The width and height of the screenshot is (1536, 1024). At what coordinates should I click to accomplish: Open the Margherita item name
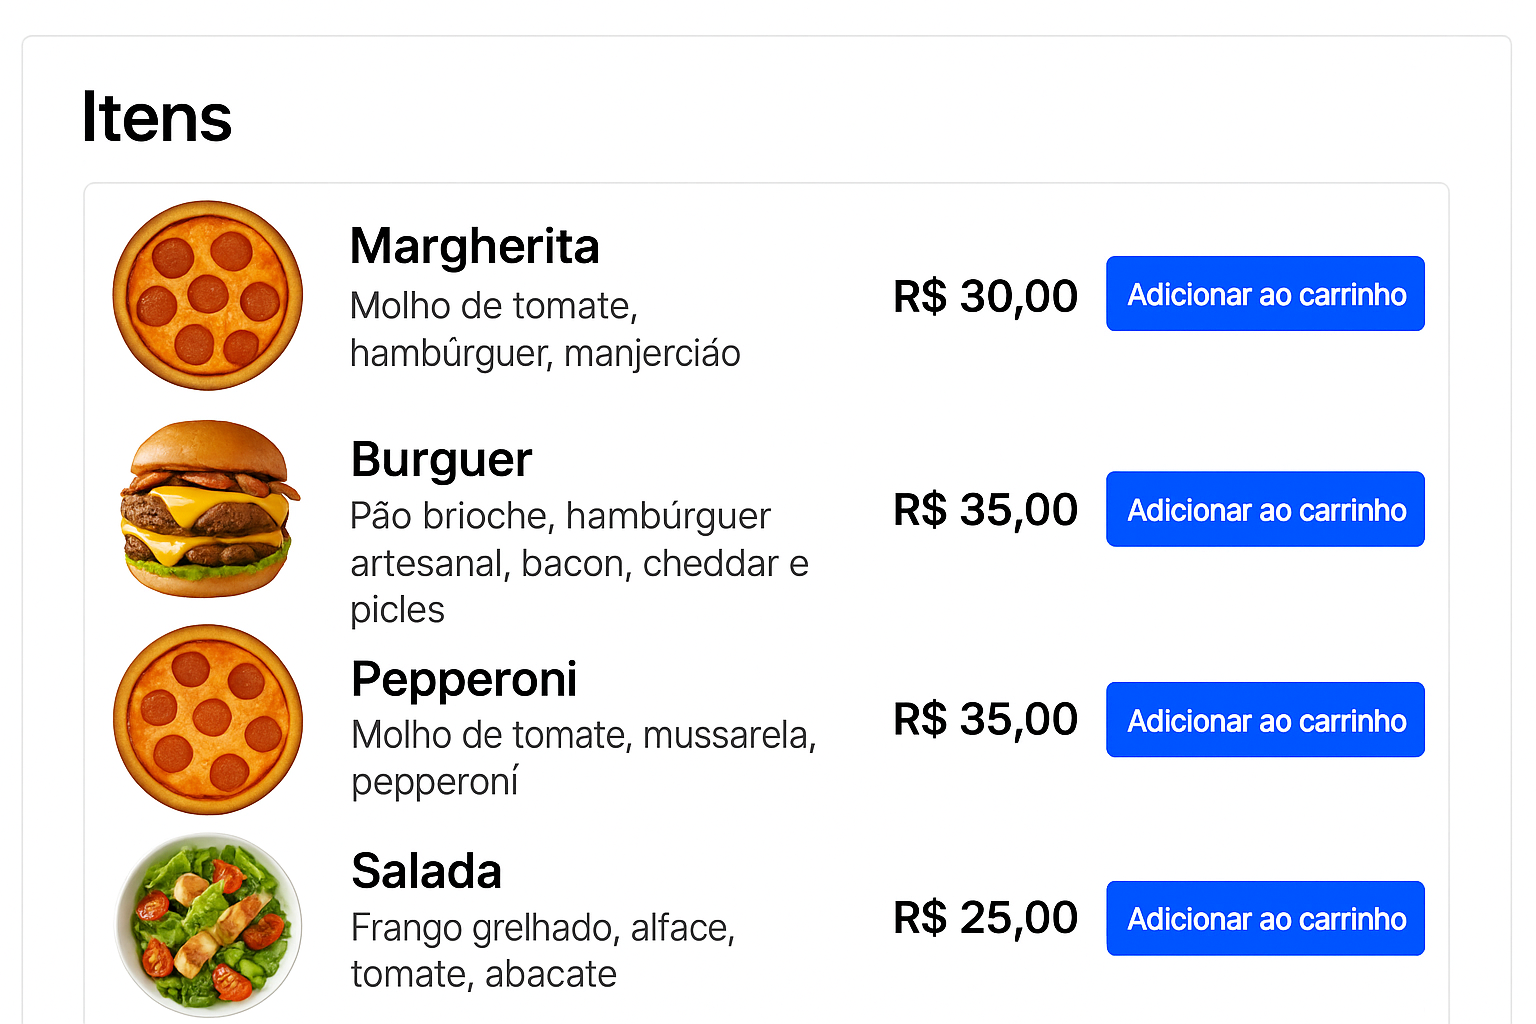[x=475, y=245]
